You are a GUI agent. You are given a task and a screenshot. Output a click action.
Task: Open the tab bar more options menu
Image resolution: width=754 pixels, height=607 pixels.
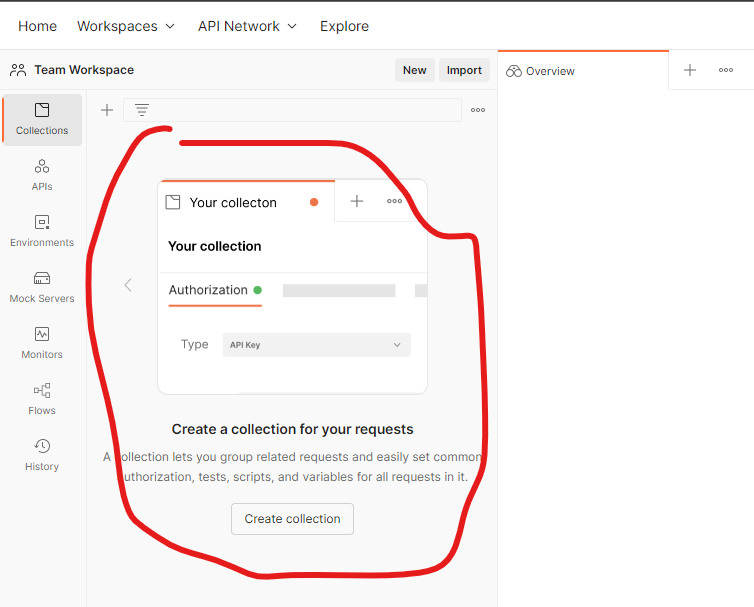tap(726, 70)
